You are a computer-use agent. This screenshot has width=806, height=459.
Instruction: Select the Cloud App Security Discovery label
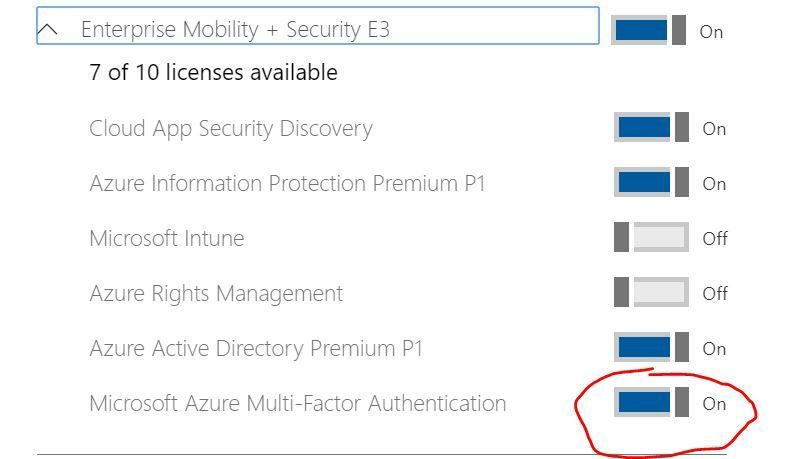[230, 129]
